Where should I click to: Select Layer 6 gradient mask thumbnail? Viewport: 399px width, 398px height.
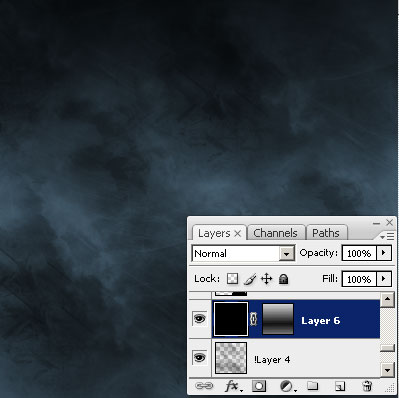tap(278, 319)
